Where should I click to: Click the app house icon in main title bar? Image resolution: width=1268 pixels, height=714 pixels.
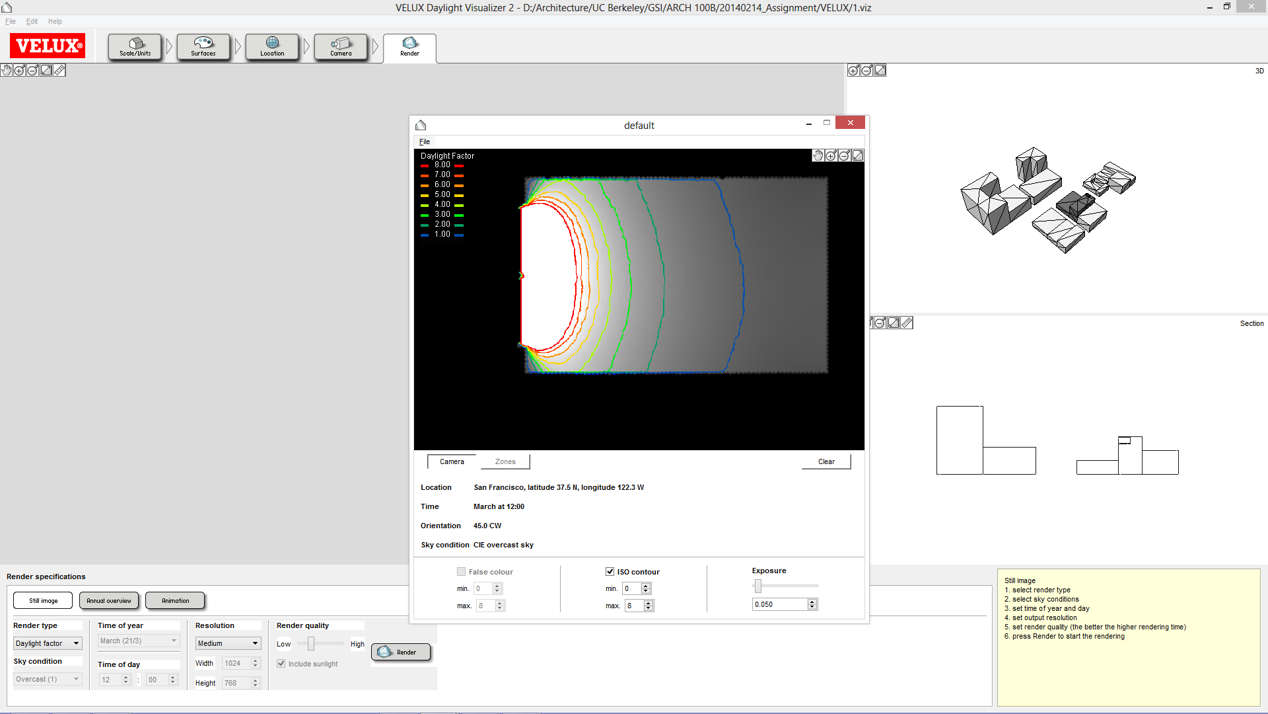(7, 7)
